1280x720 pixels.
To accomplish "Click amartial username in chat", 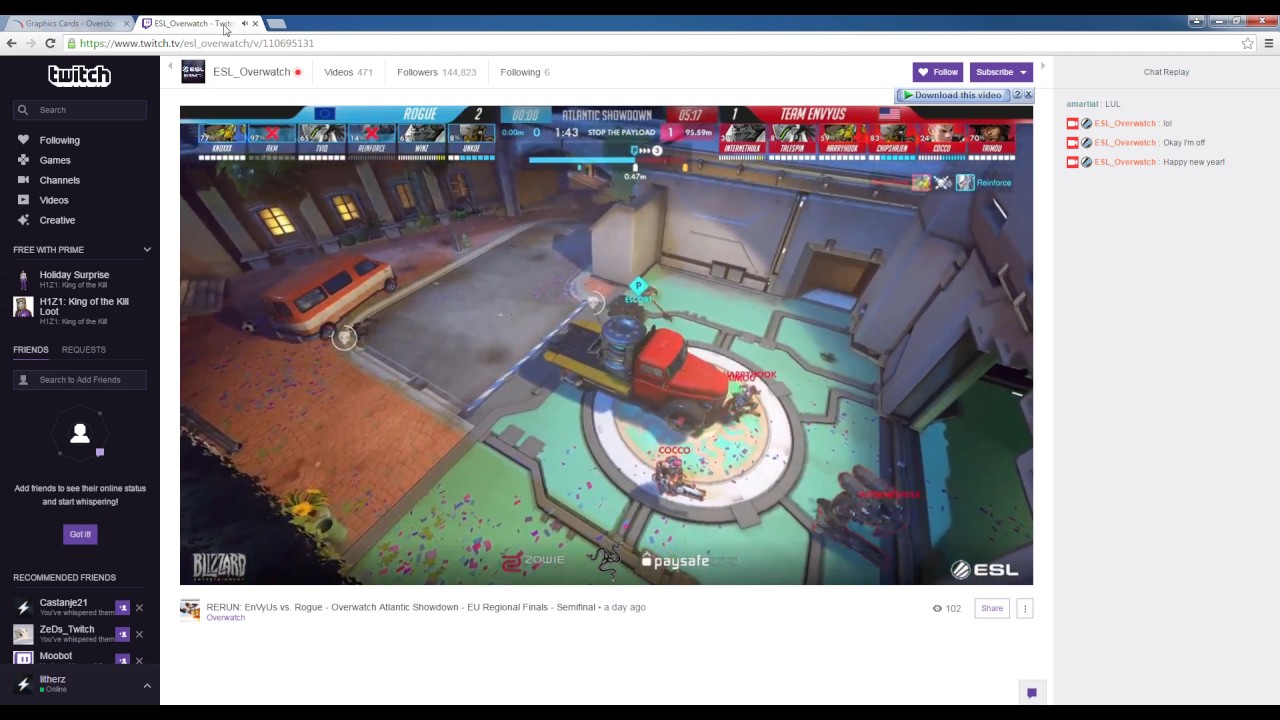I will 1082,104.
